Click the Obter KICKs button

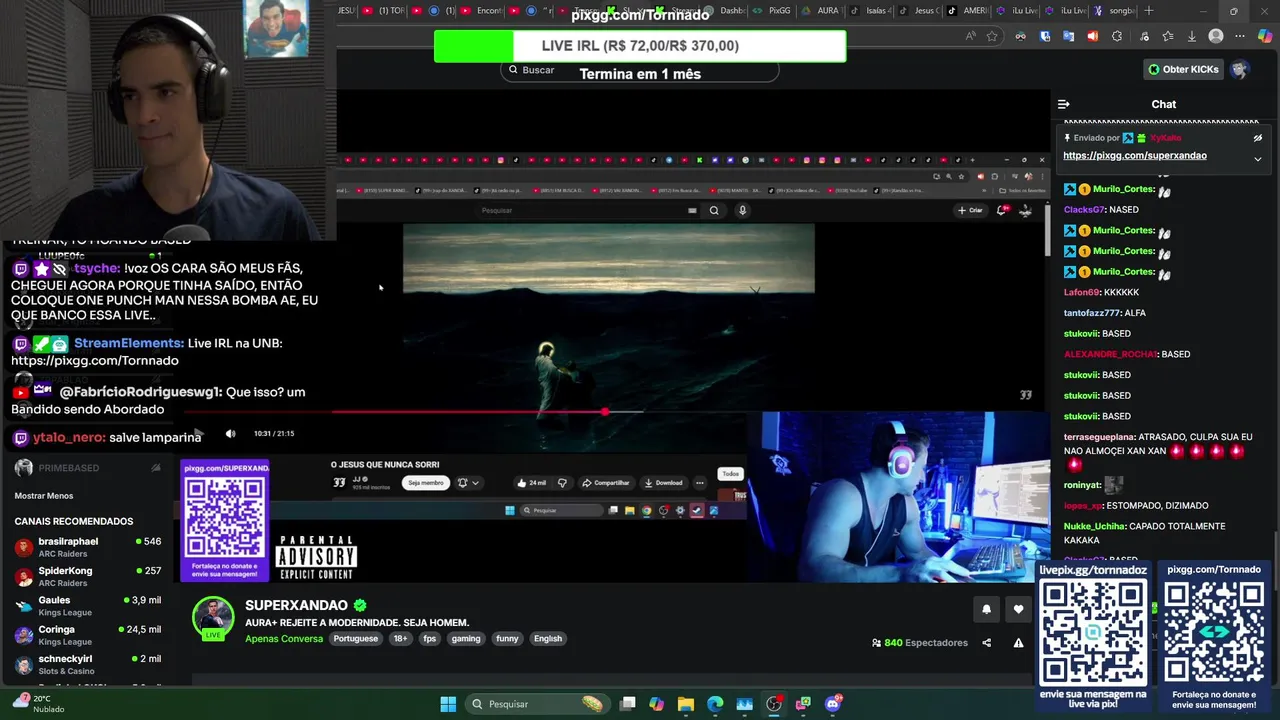click(1184, 69)
